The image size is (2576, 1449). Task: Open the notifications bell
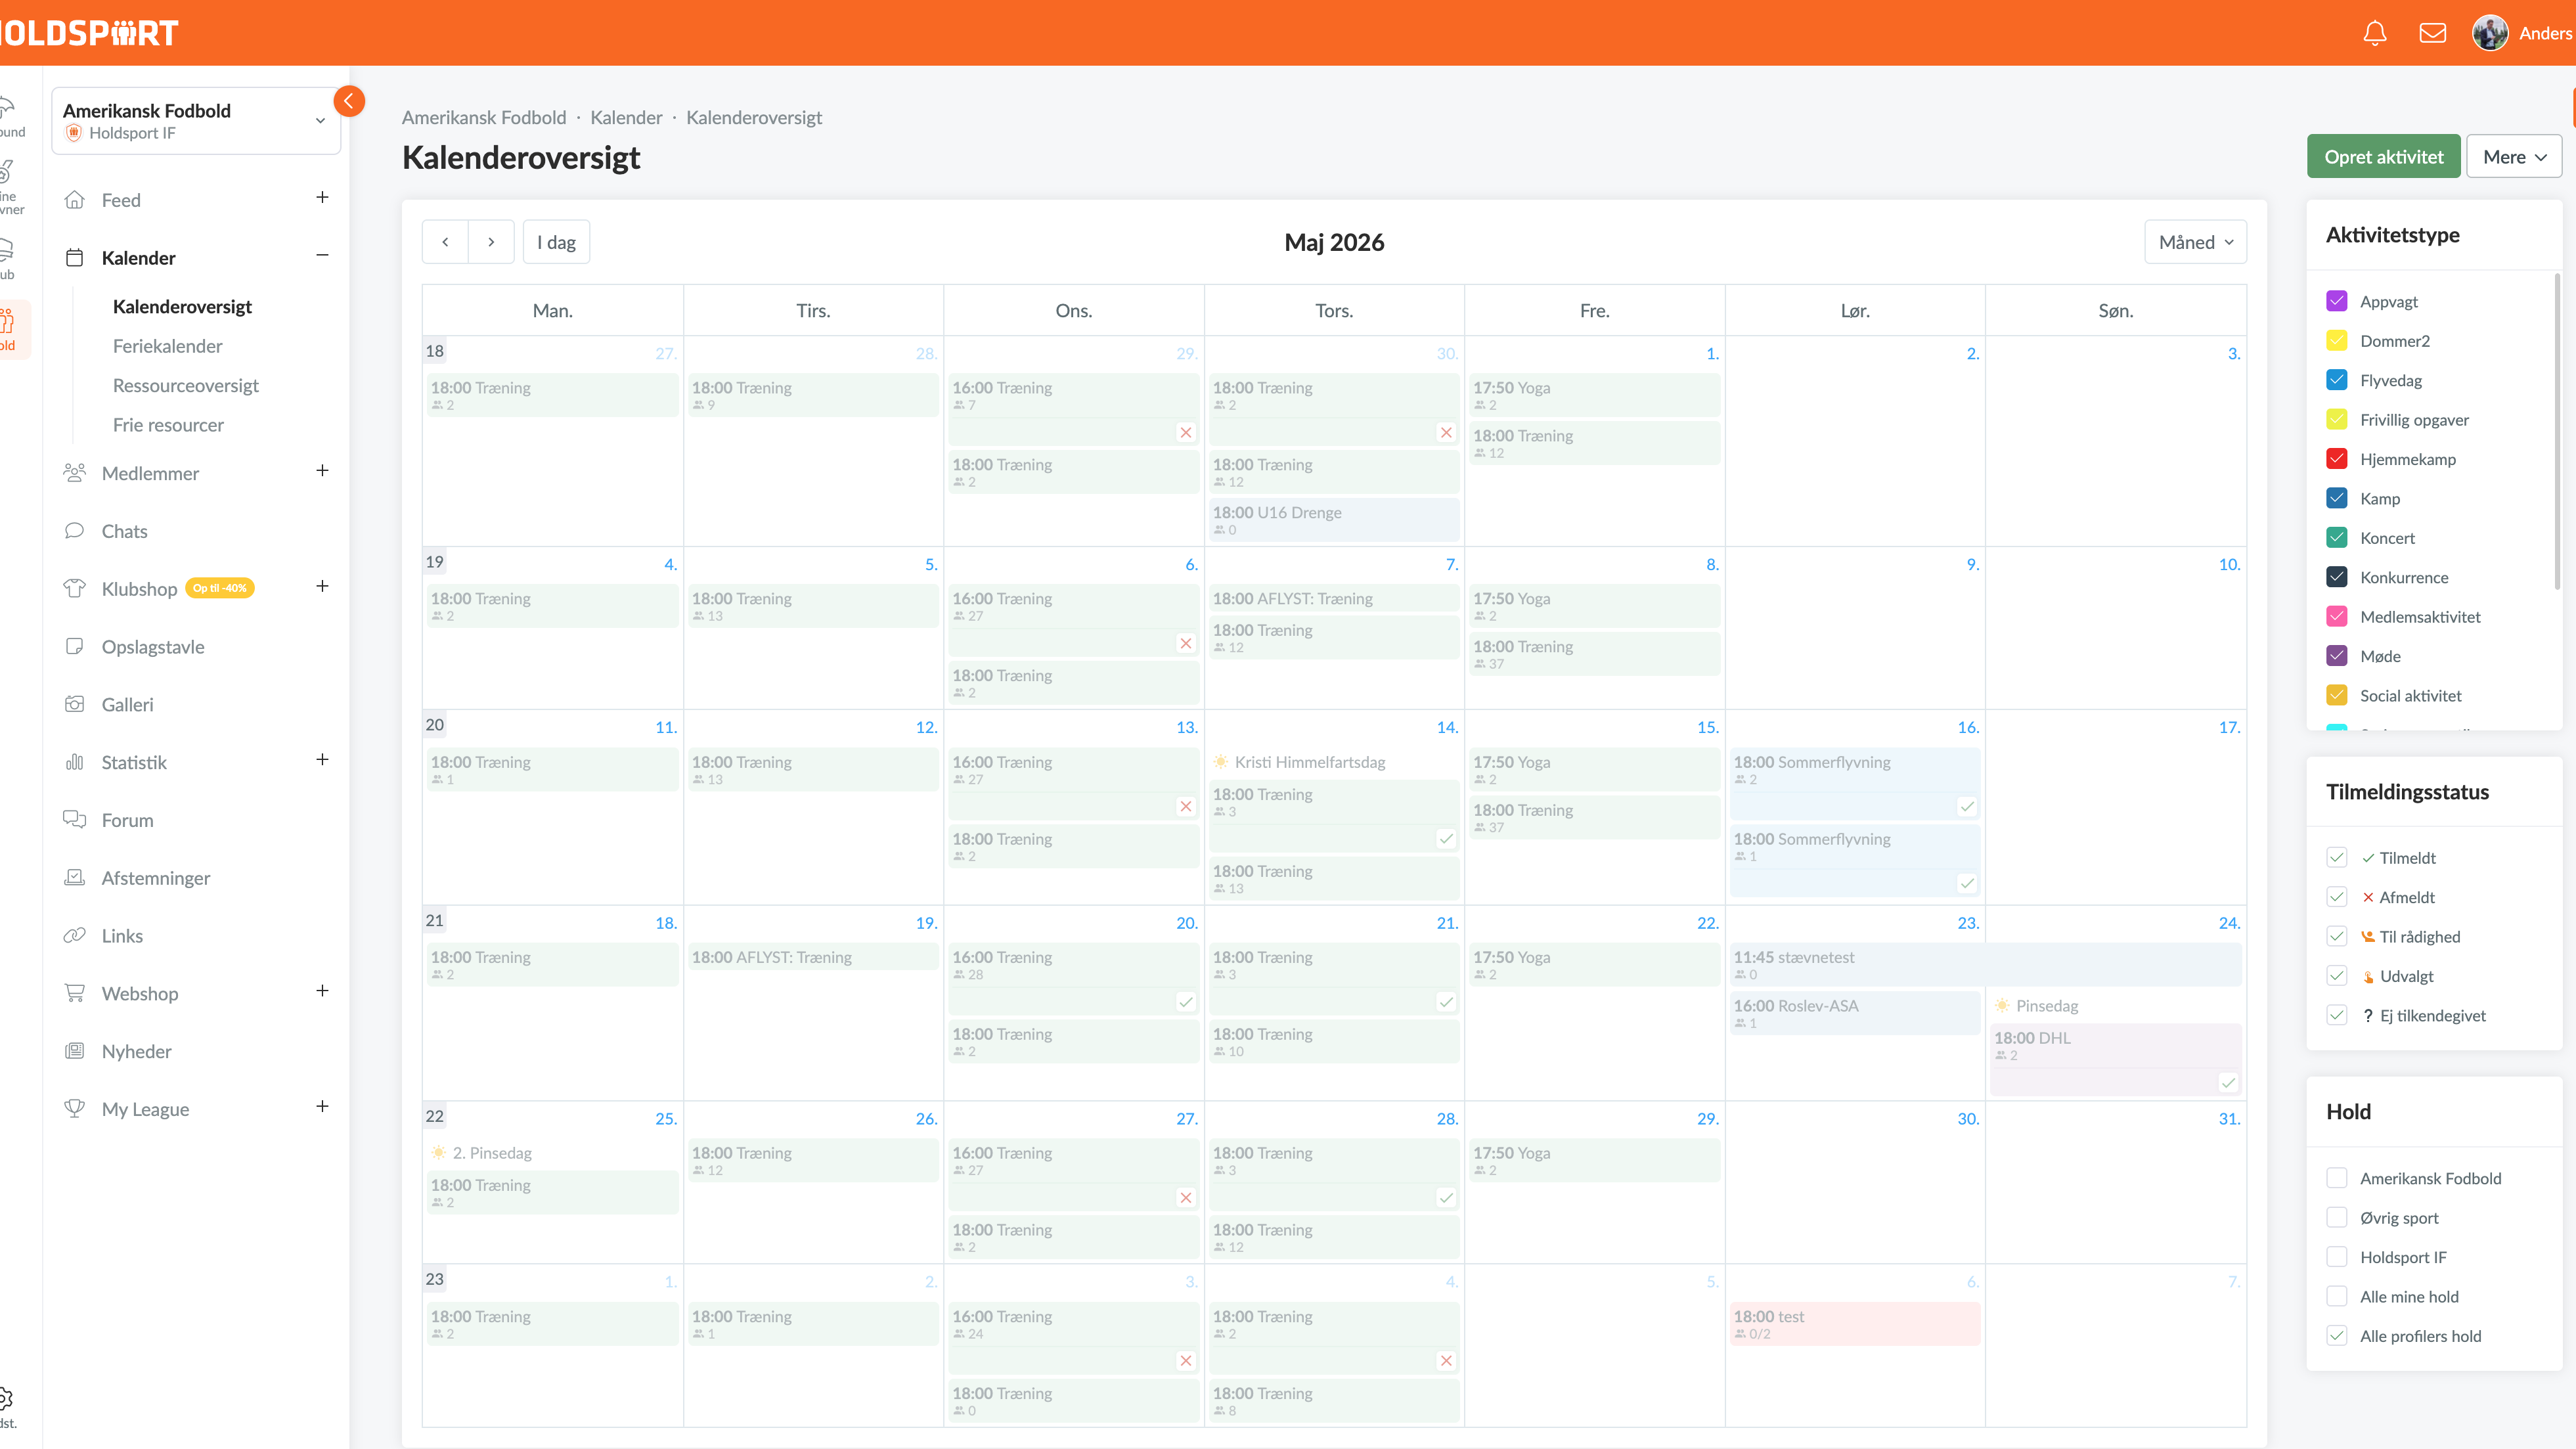click(2375, 33)
